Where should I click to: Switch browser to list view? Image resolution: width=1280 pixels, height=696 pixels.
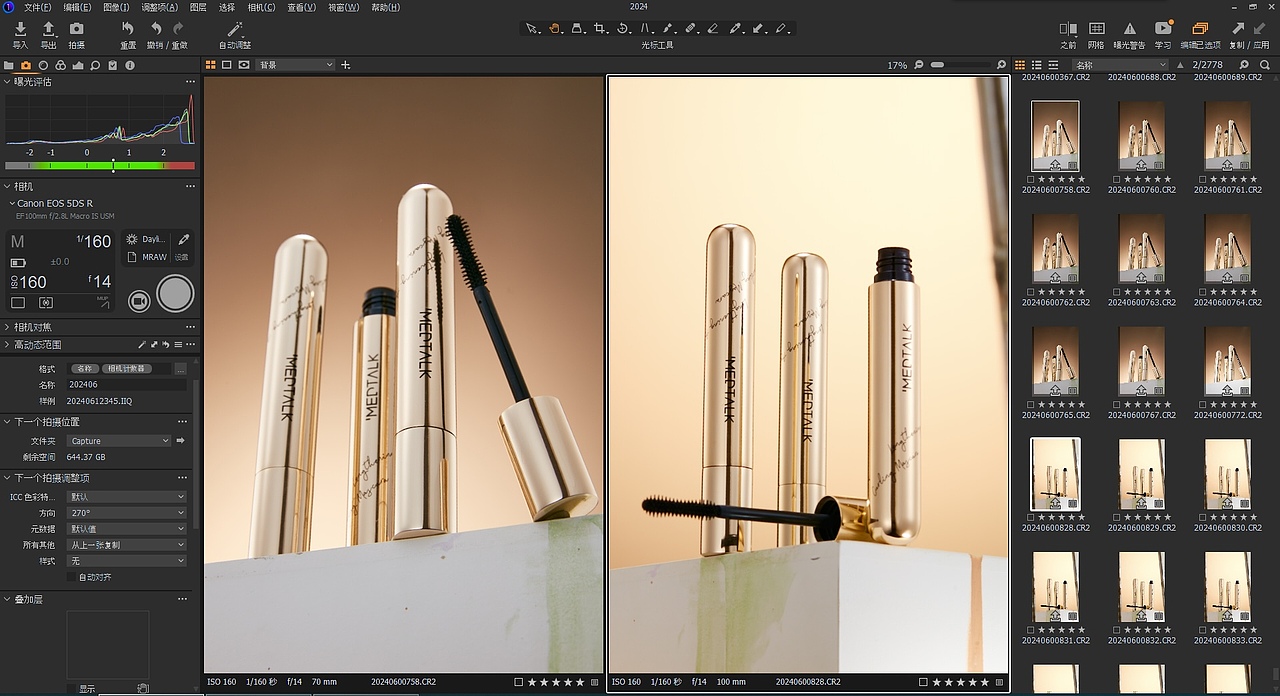pyautogui.click(x=1038, y=65)
